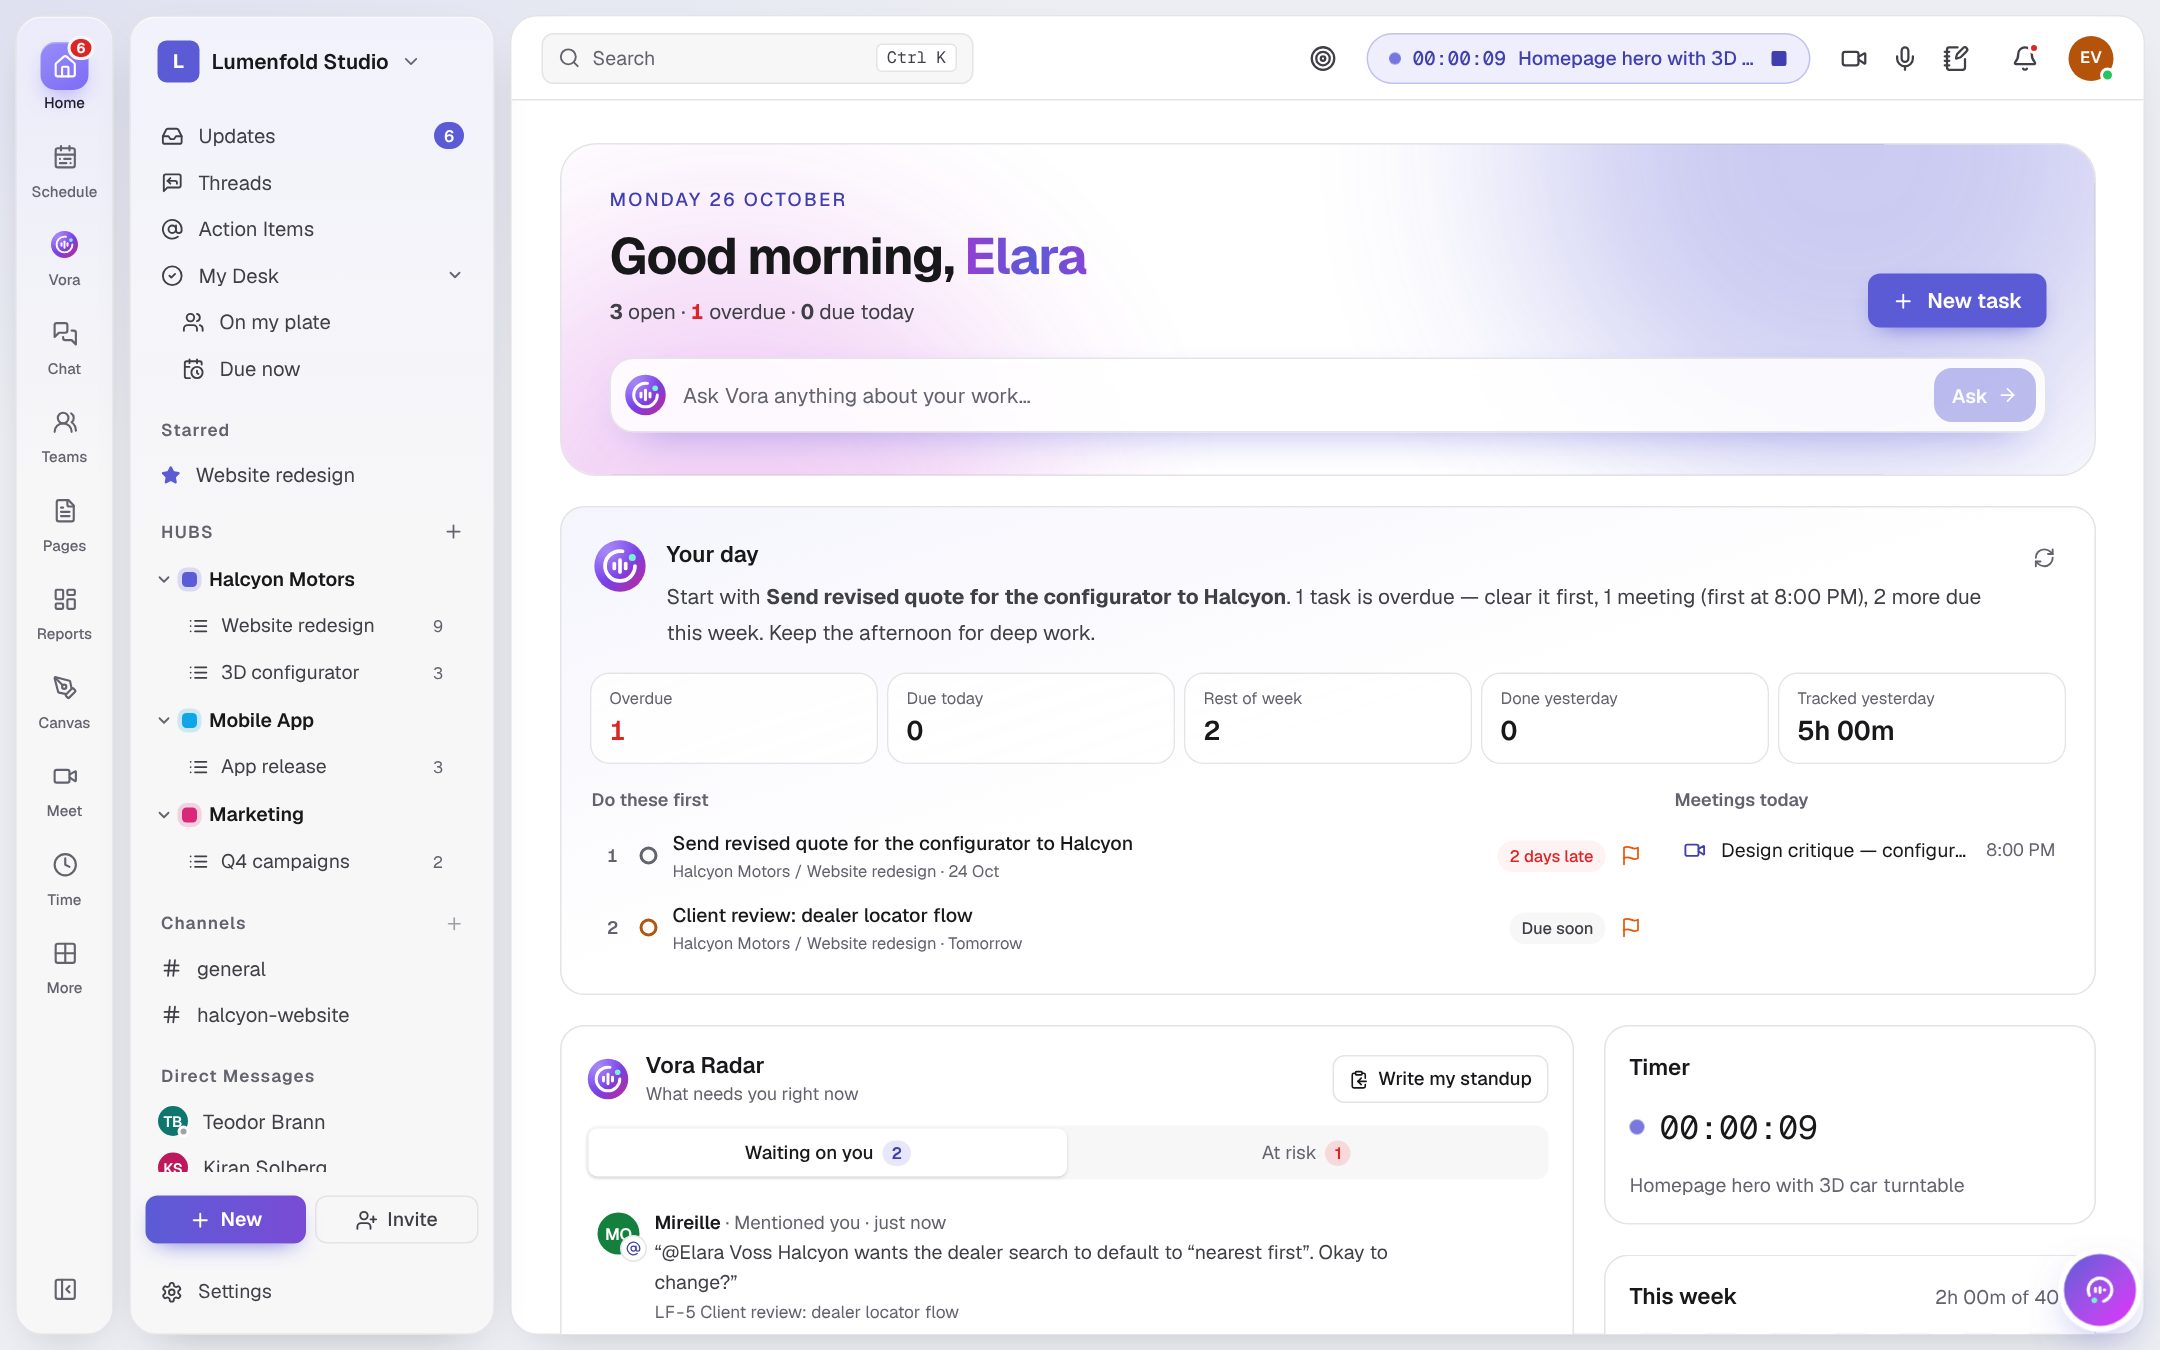Open the Home section in left rail
The image size is (2160, 1350).
coord(64,76)
